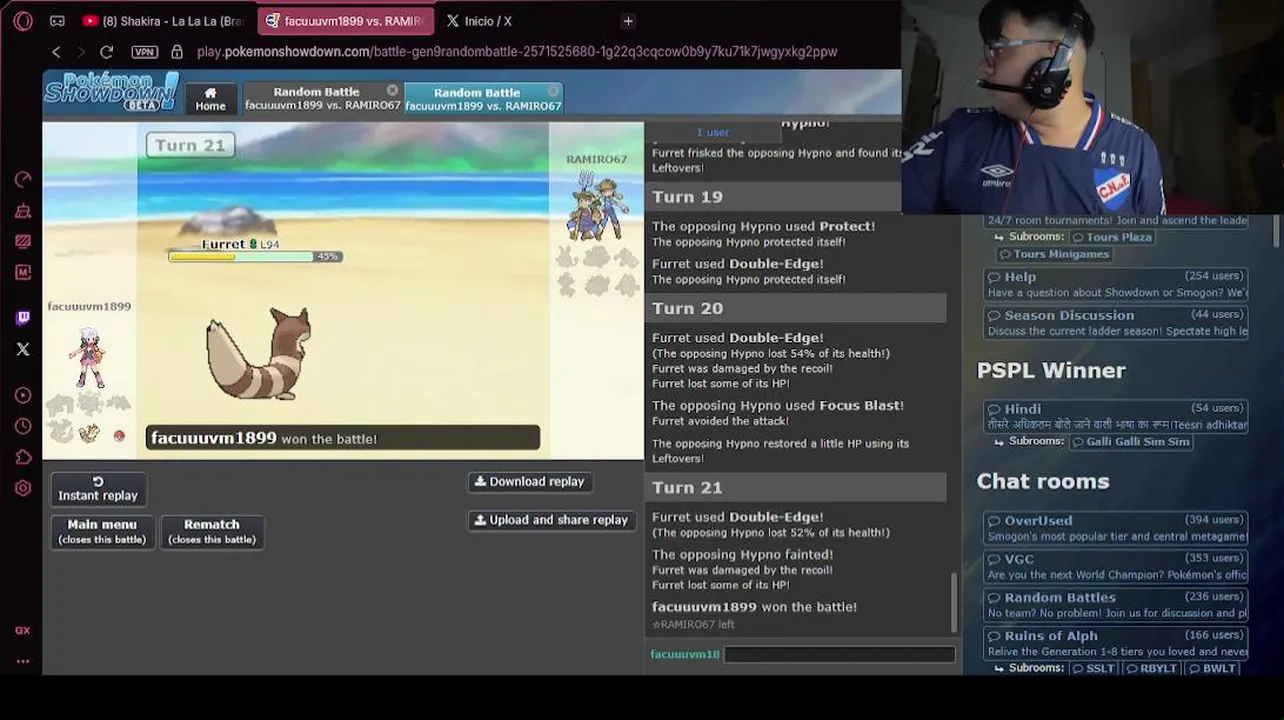
Task: Switch to facuuuvm1899 vs. RAMIRO browser tab
Action: 346,21
